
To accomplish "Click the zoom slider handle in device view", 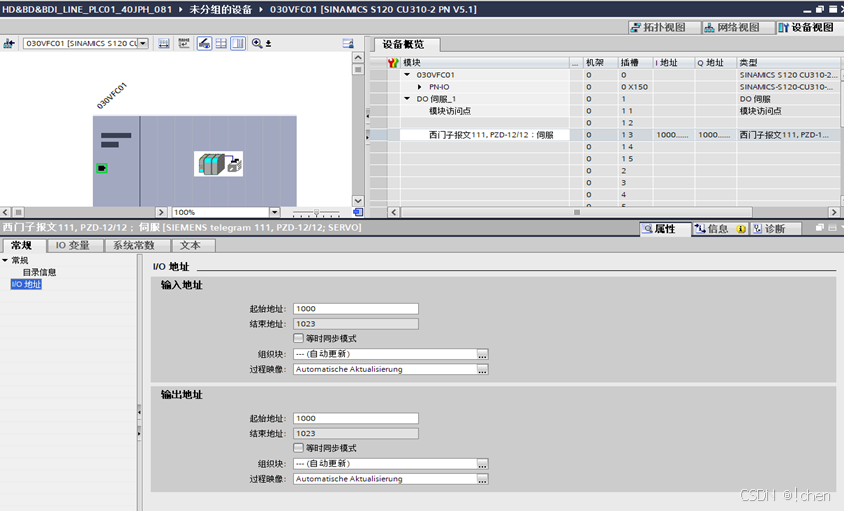I will pyautogui.click(x=316, y=213).
